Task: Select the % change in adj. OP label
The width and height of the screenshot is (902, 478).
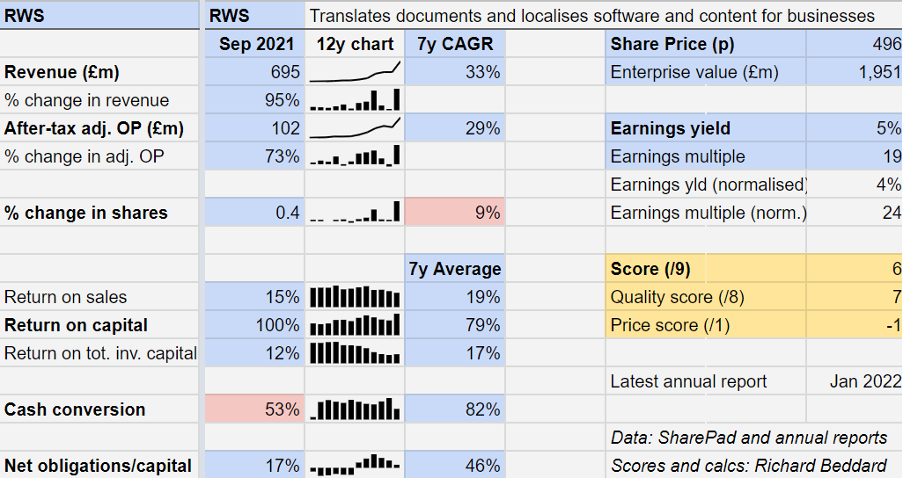Action: [100, 156]
